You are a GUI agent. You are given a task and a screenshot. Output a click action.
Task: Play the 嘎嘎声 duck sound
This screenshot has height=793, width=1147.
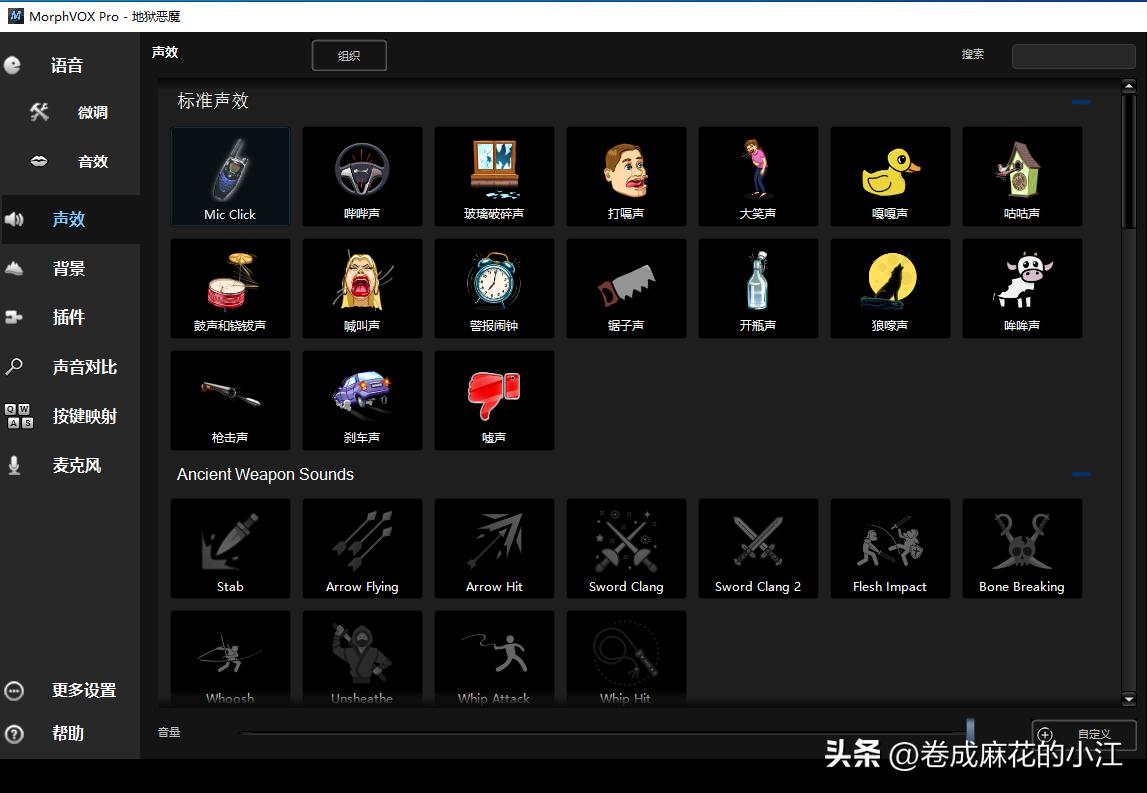(890, 176)
